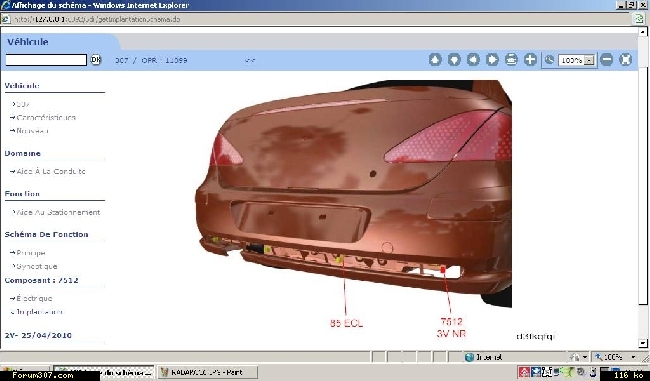Open the Synoptique schema link
Image resolution: width=650 pixels, height=381 pixels.
tap(36, 266)
